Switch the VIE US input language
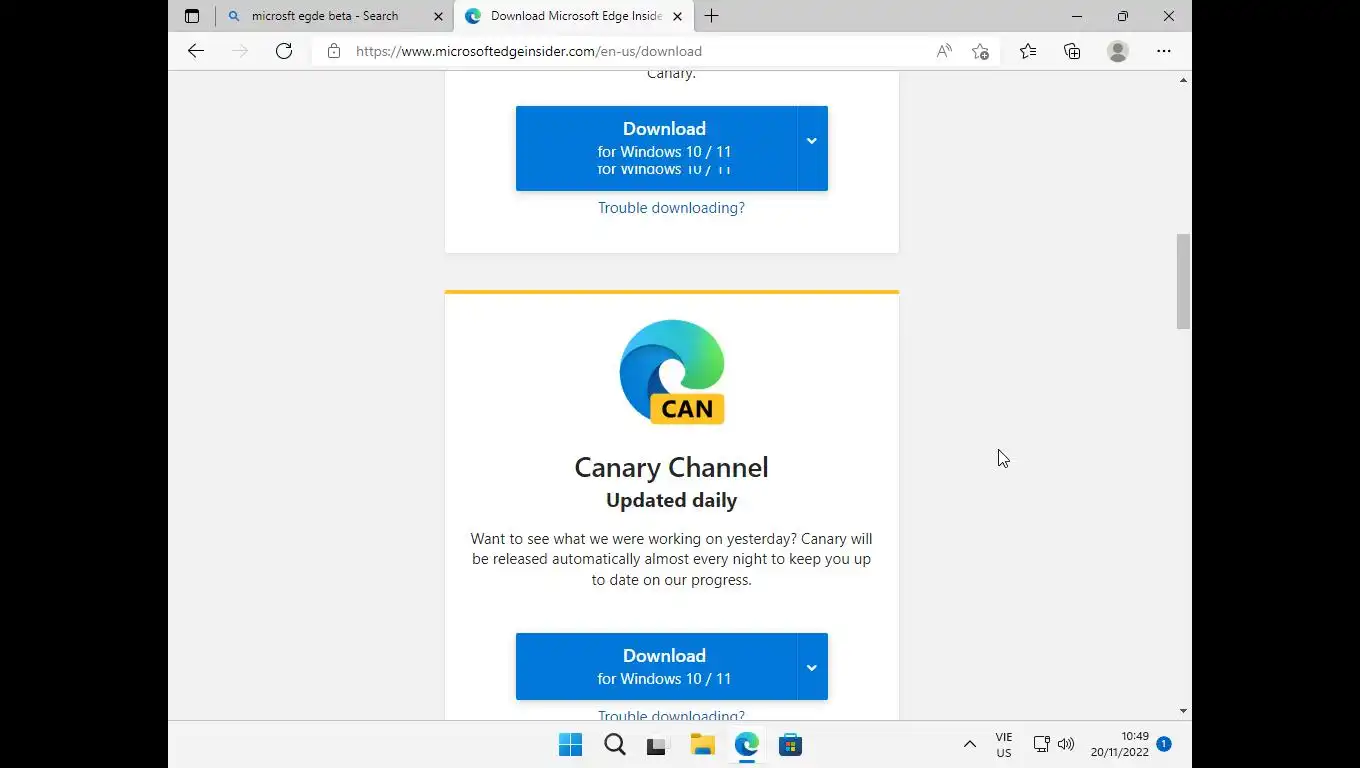1360x768 pixels. (1004, 745)
